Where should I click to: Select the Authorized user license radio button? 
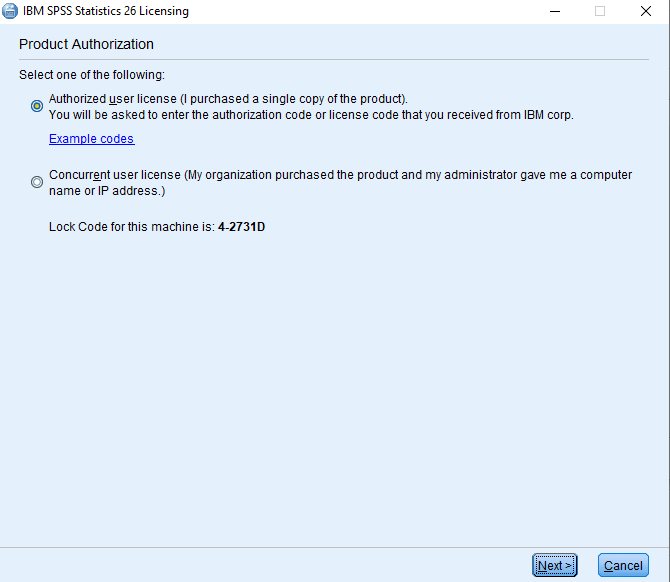pyautogui.click(x=37, y=105)
